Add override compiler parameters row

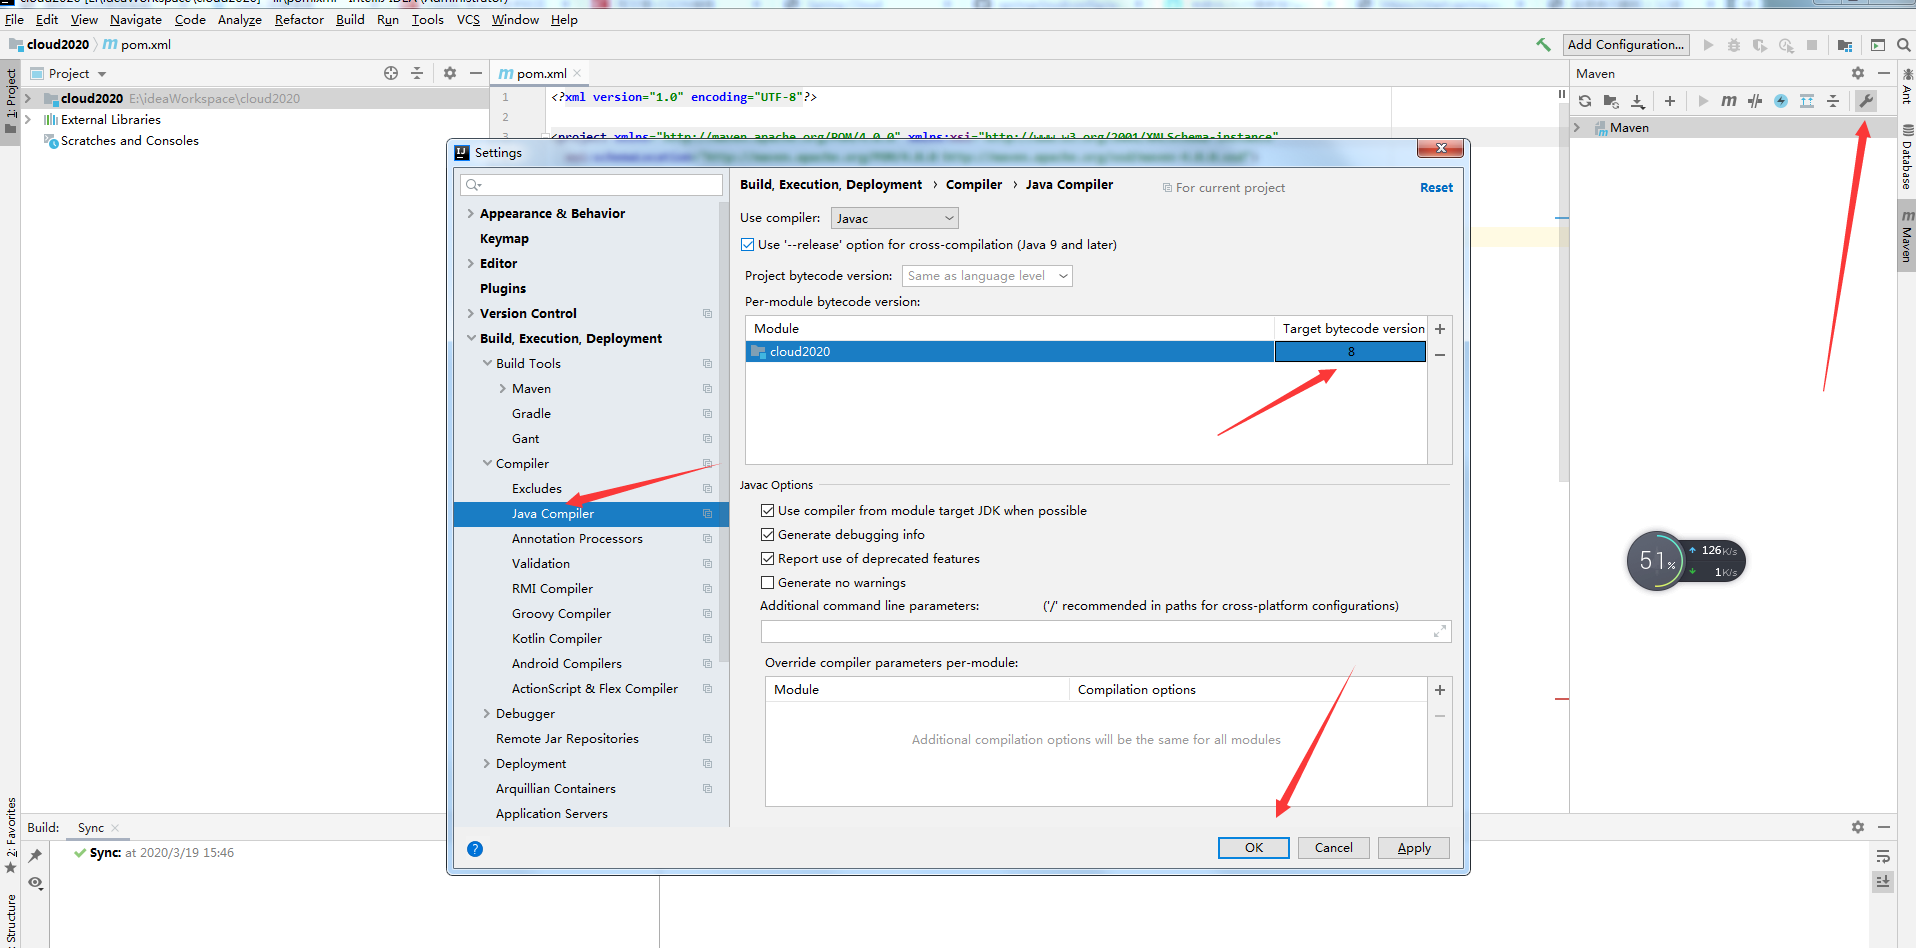(x=1440, y=690)
